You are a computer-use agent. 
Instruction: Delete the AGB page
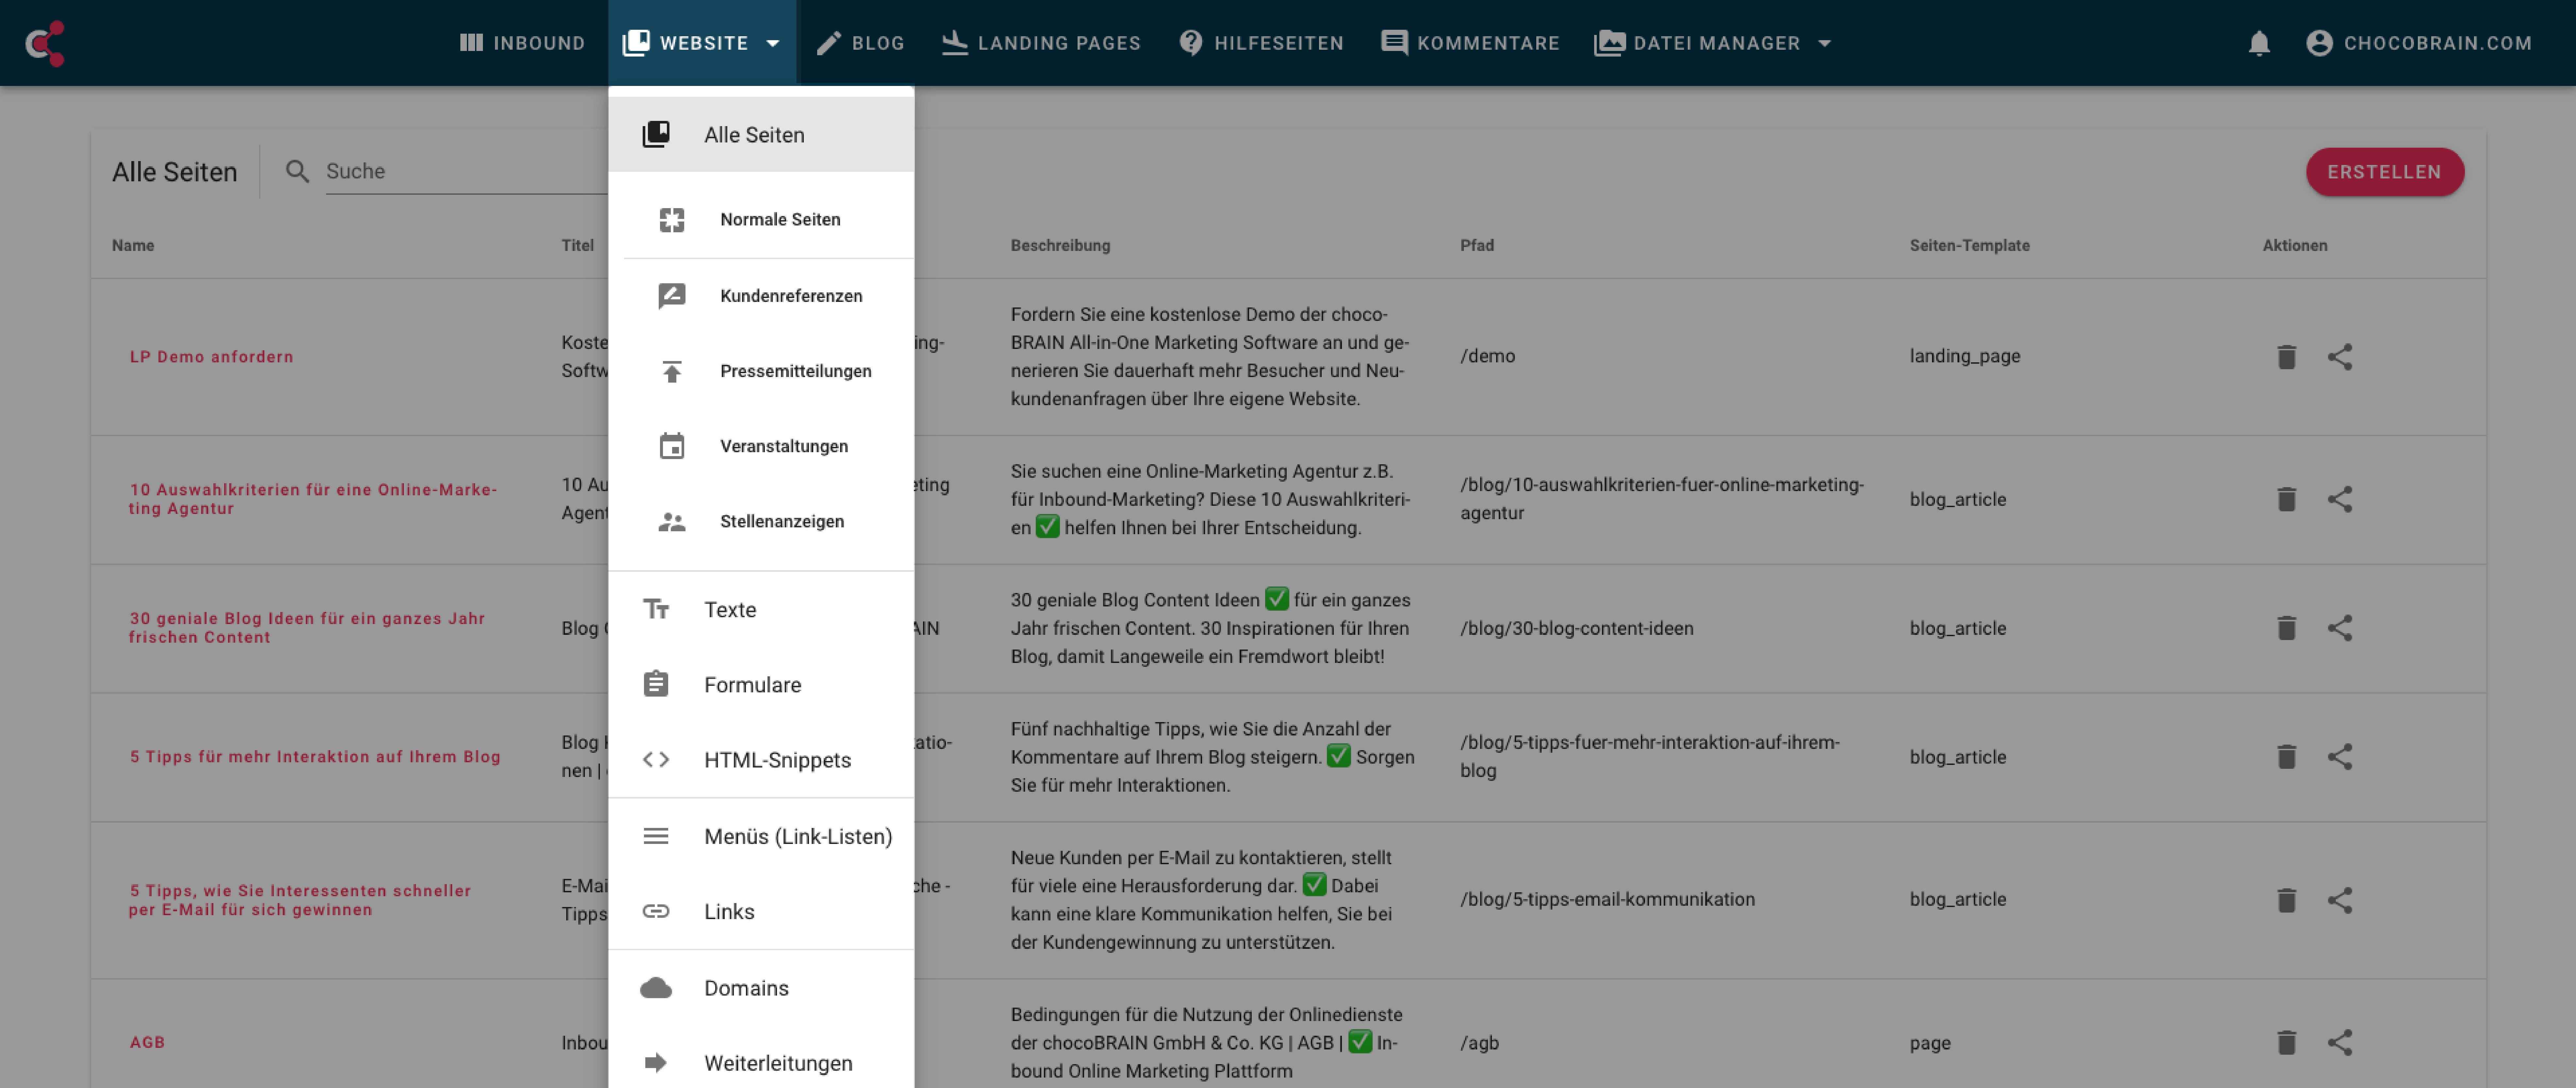pyautogui.click(x=2286, y=1043)
